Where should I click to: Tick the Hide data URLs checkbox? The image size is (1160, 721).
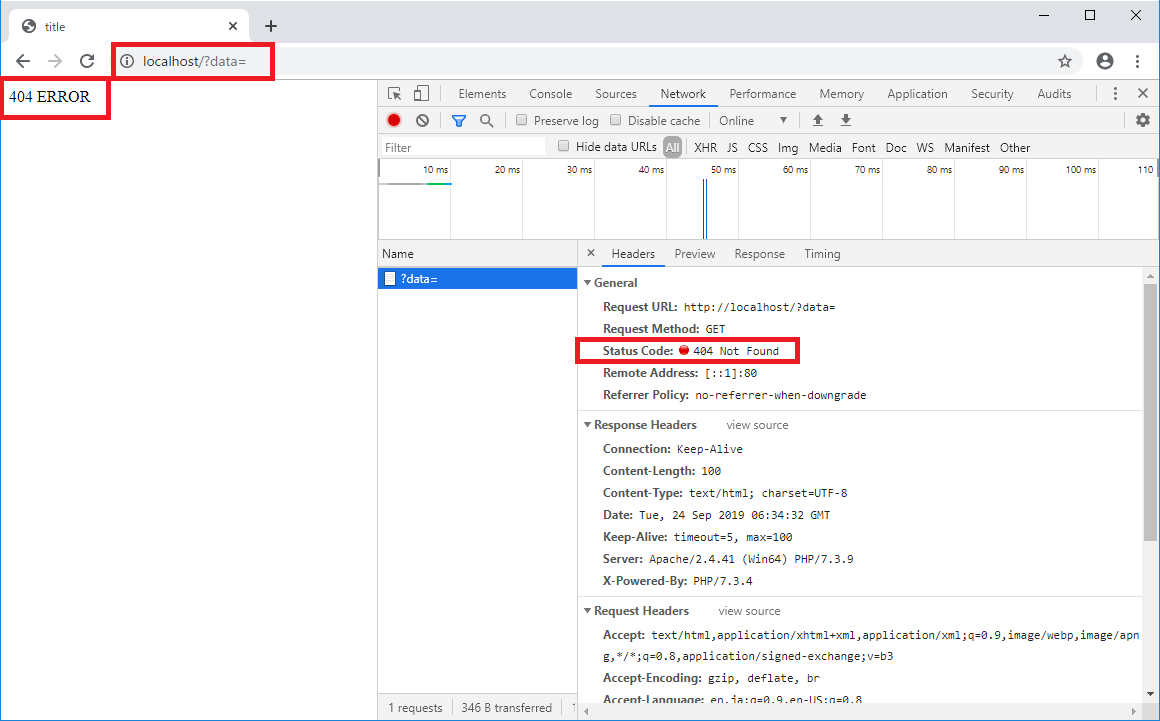(x=564, y=147)
